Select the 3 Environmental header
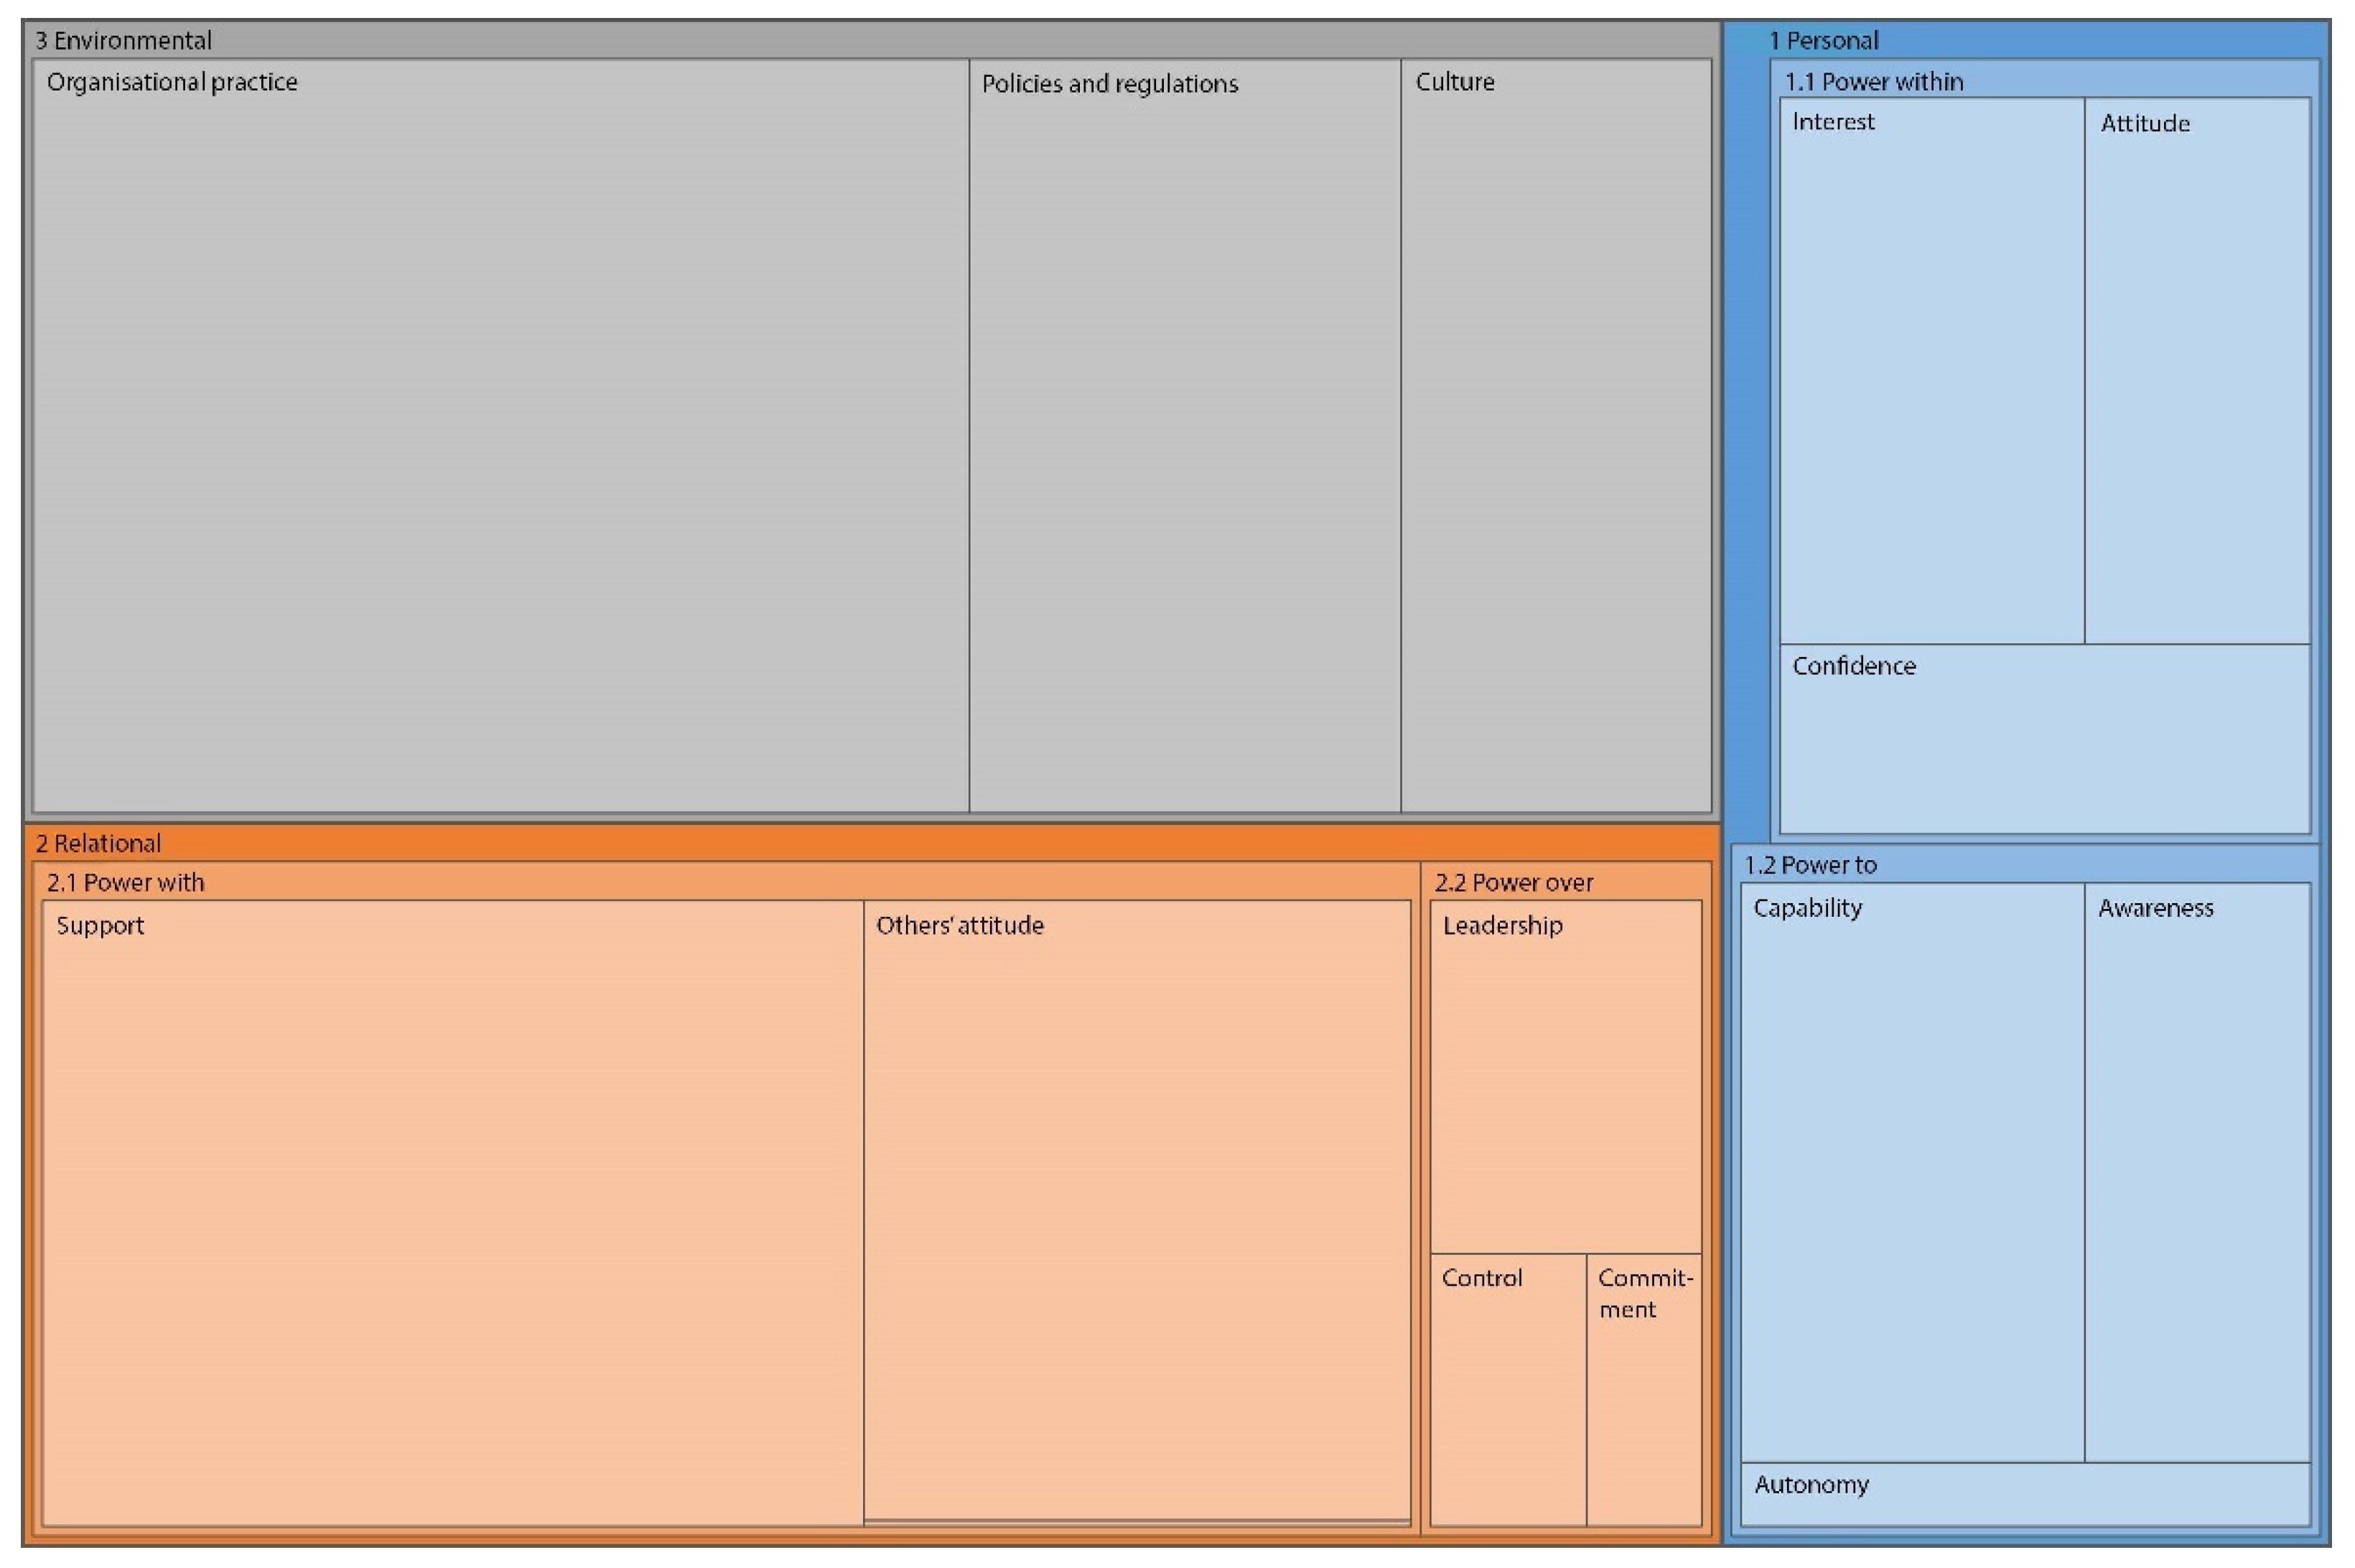Image resolution: width=2355 pixels, height=1568 pixels. [x=124, y=41]
